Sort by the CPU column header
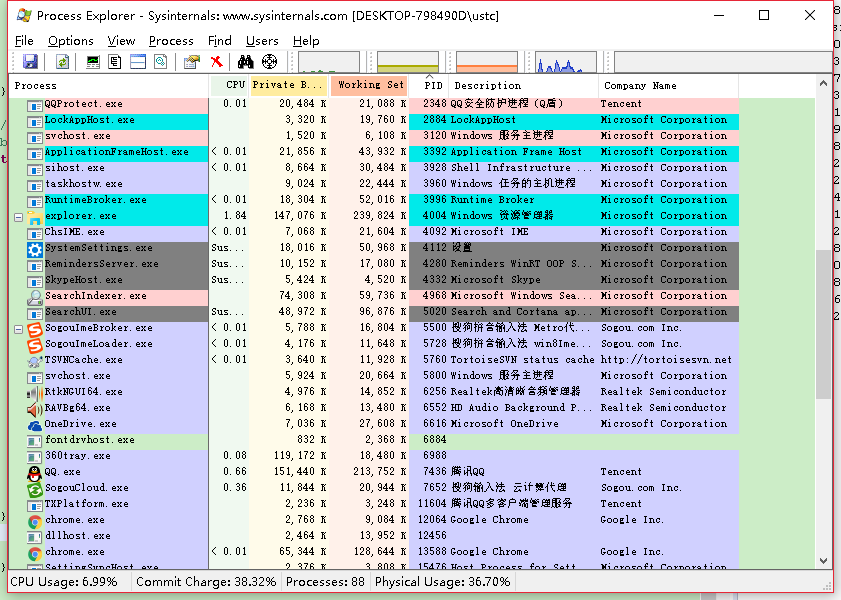841x600 pixels. [x=229, y=85]
